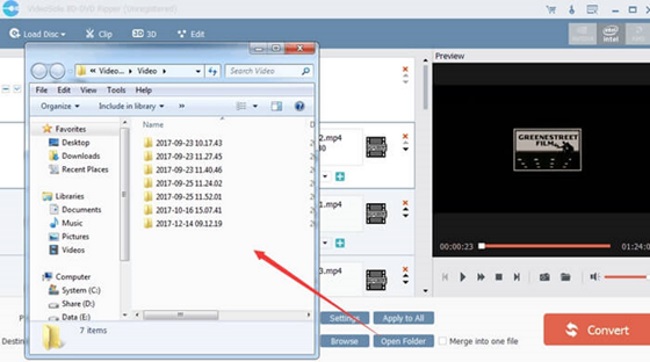Open Recent Places in Favorites
The image size is (650, 362).
tap(79, 169)
